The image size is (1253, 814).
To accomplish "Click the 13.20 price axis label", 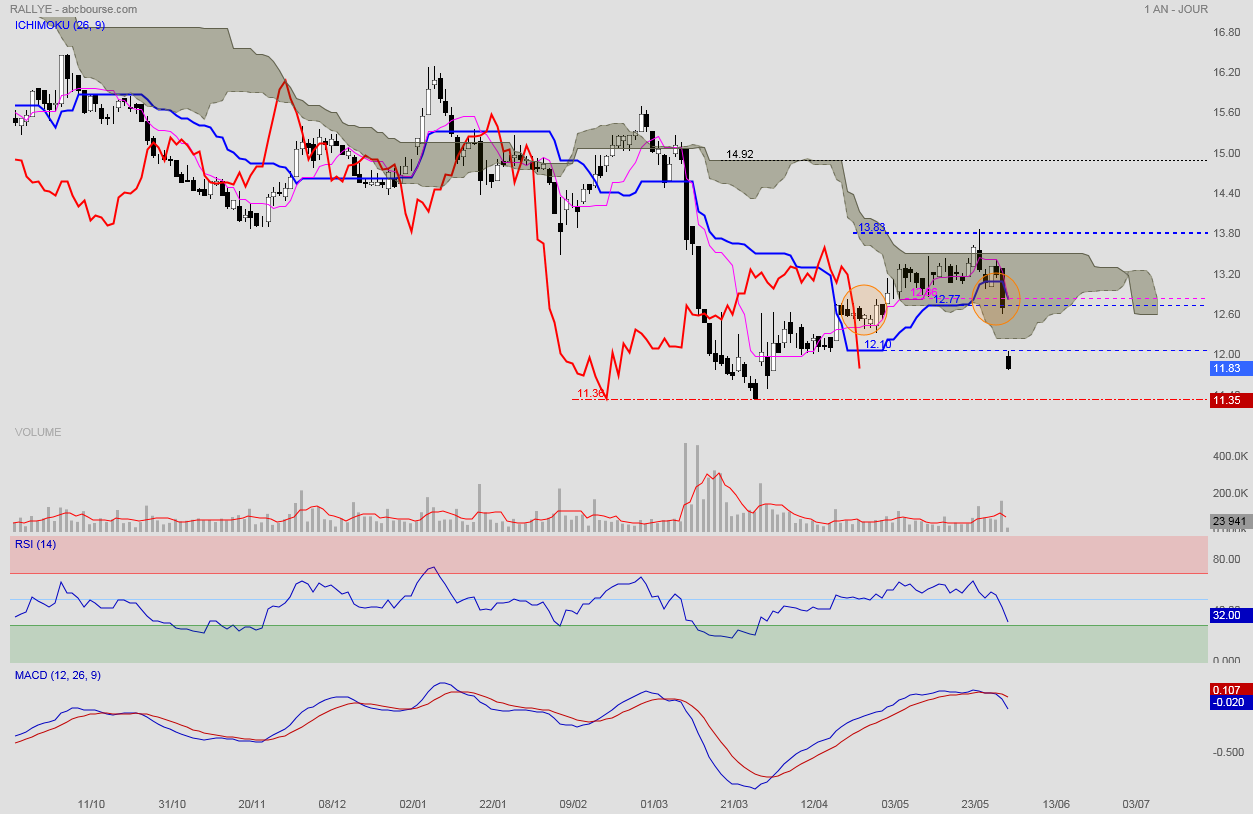I will (1227, 274).
